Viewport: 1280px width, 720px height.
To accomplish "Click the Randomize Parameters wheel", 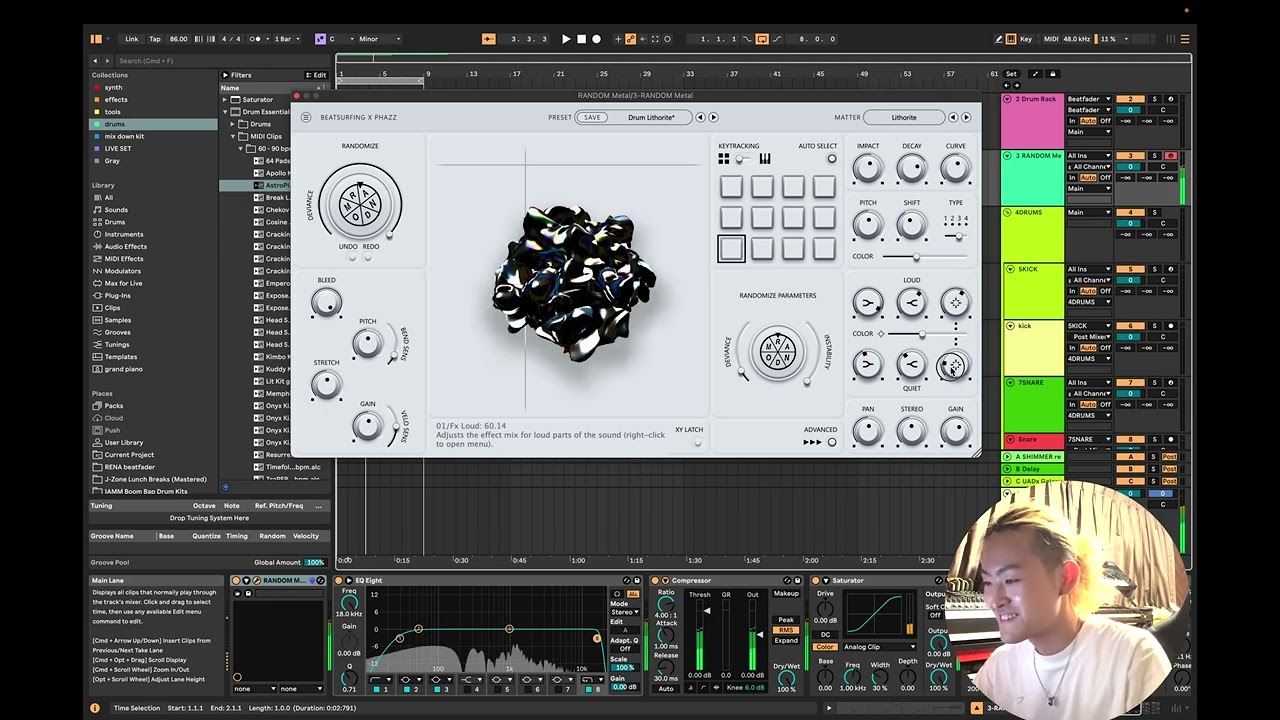I will click(x=777, y=351).
